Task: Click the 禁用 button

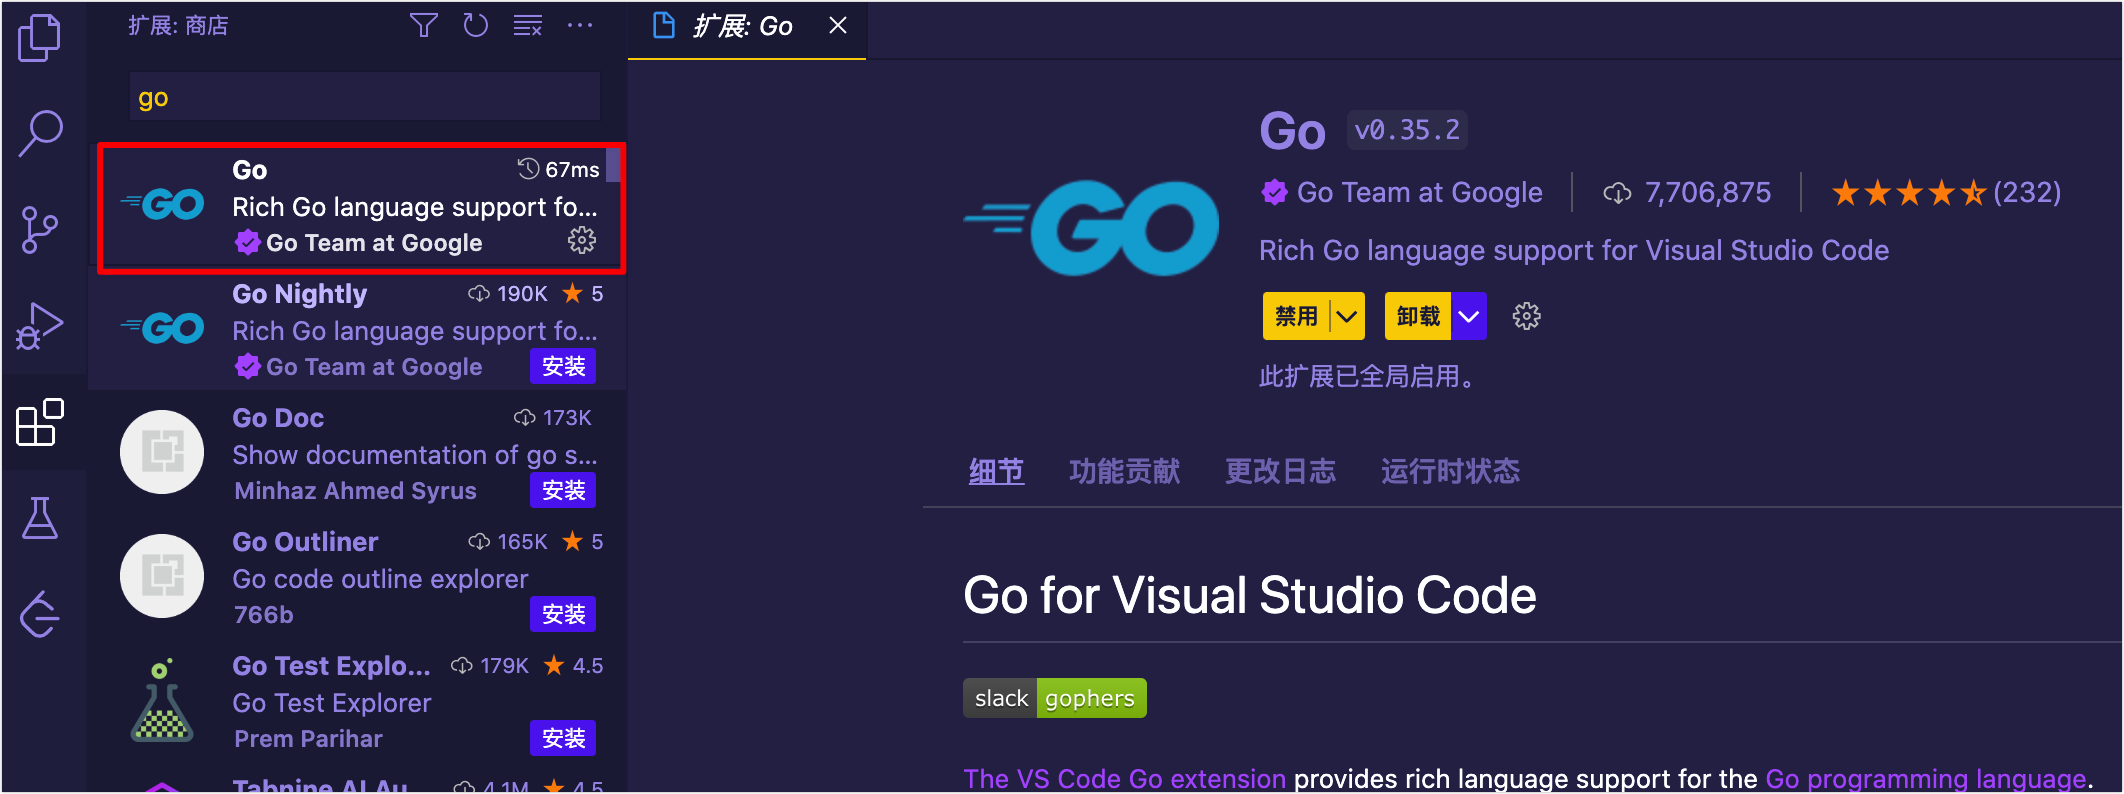Action: coord(1297,316)
